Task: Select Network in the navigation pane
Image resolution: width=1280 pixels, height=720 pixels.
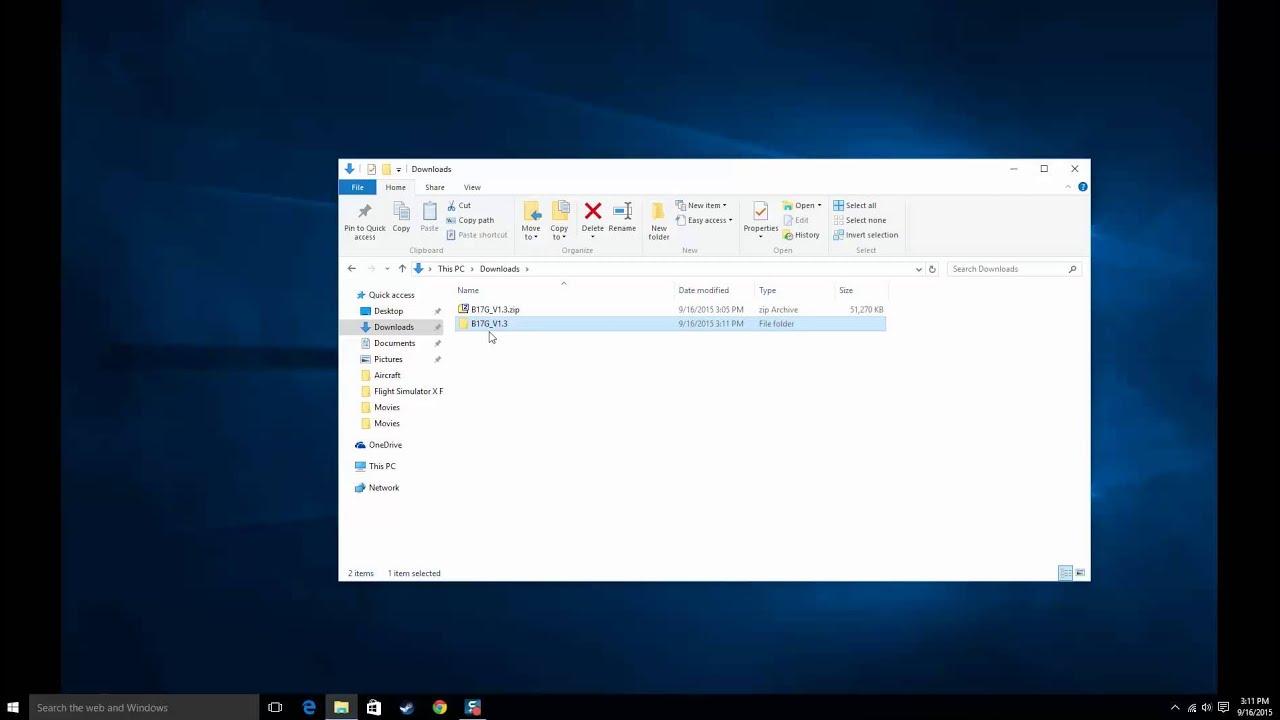Action: (x=384, y=488)
